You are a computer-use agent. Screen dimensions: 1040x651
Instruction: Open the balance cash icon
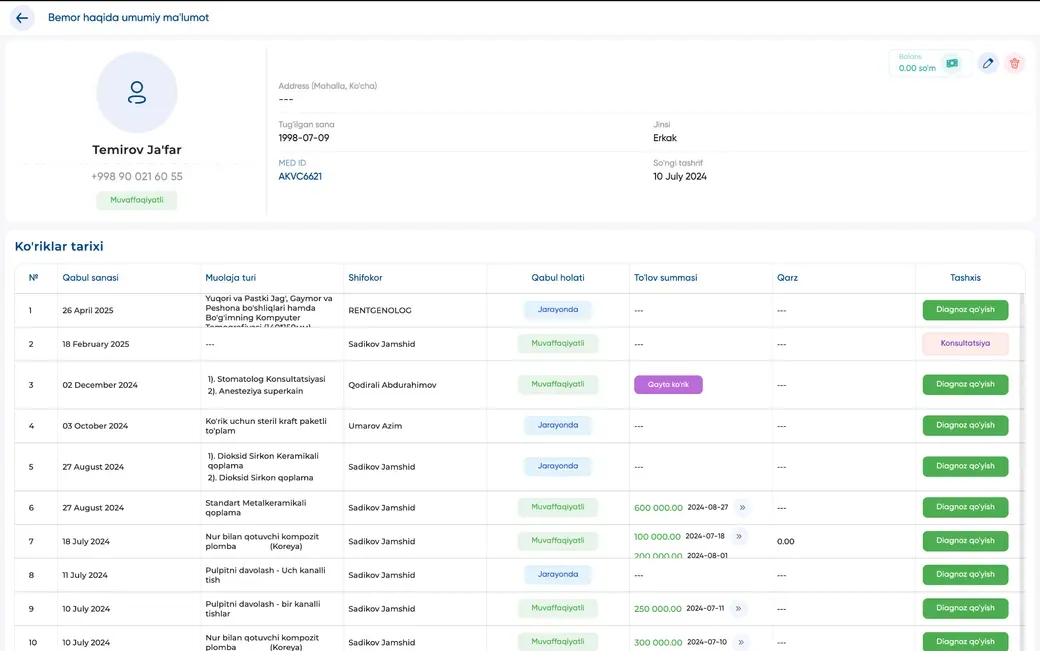coord(952,63)
